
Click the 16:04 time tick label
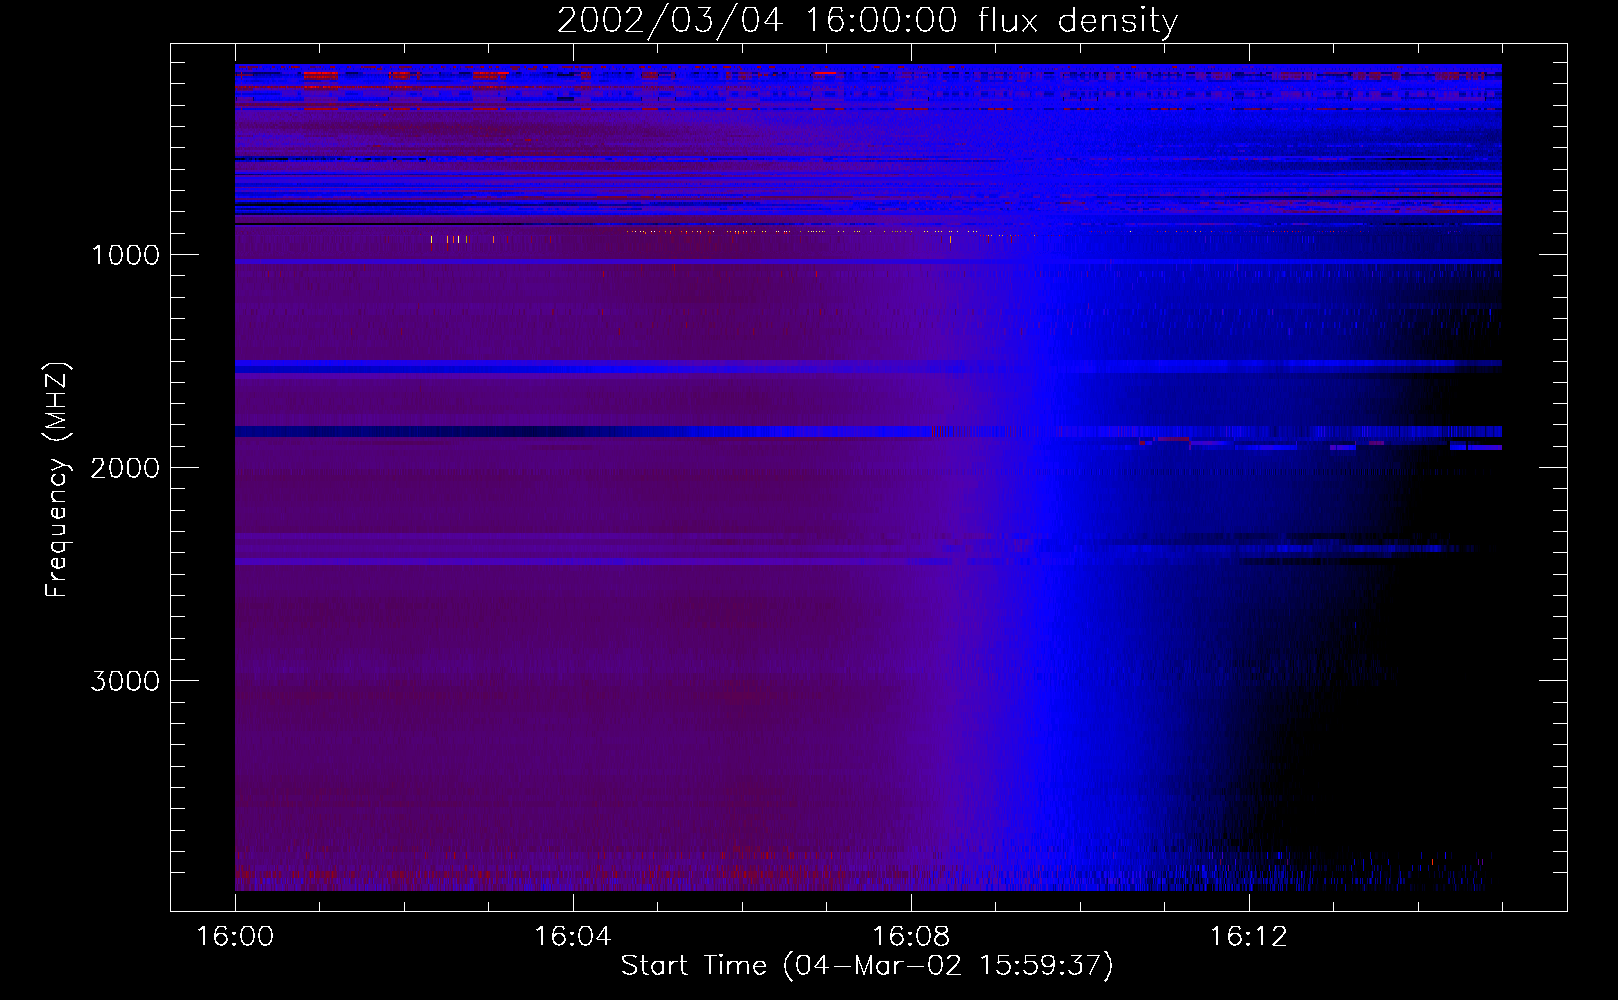pos(573,937)
